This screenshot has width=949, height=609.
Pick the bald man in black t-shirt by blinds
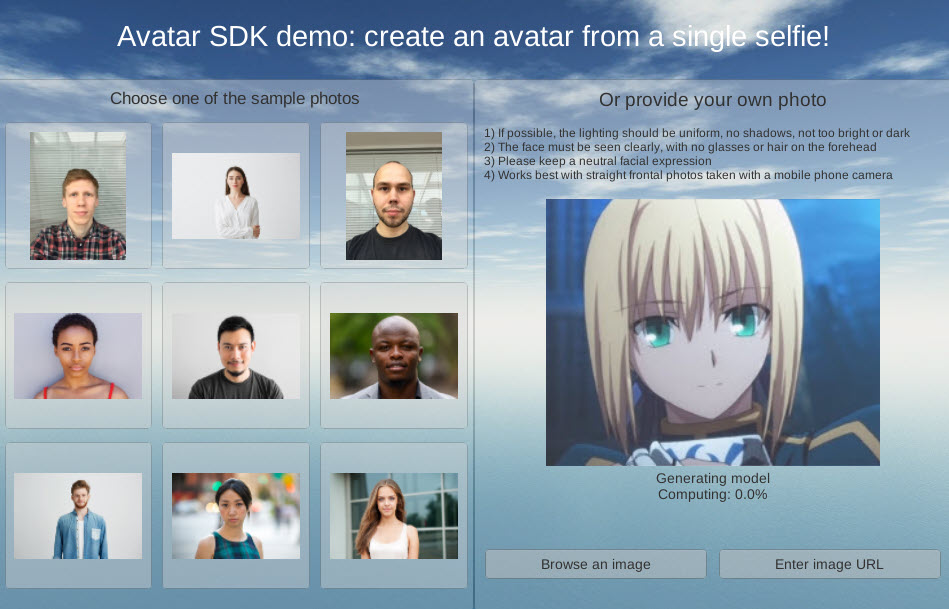coord(394,196)
